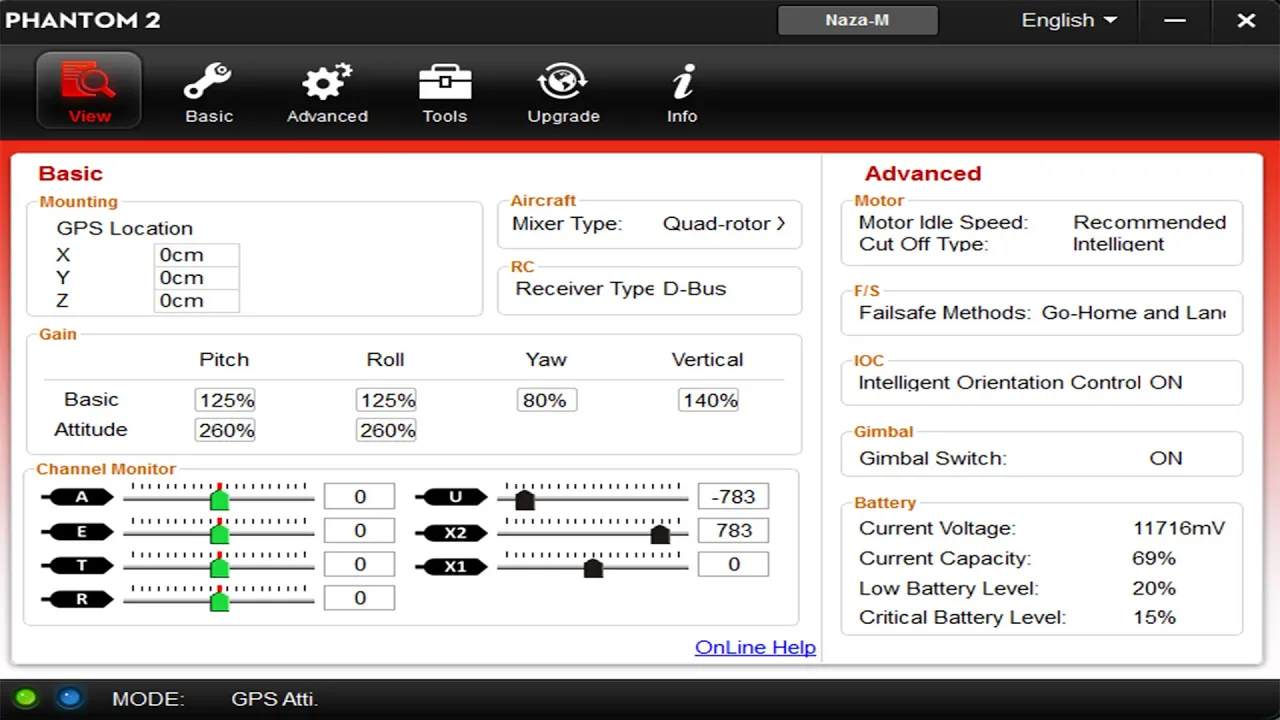Click the Basic Vertical gain 140% field
This screenshot has height=720, width=1280.
coord(709,400)
